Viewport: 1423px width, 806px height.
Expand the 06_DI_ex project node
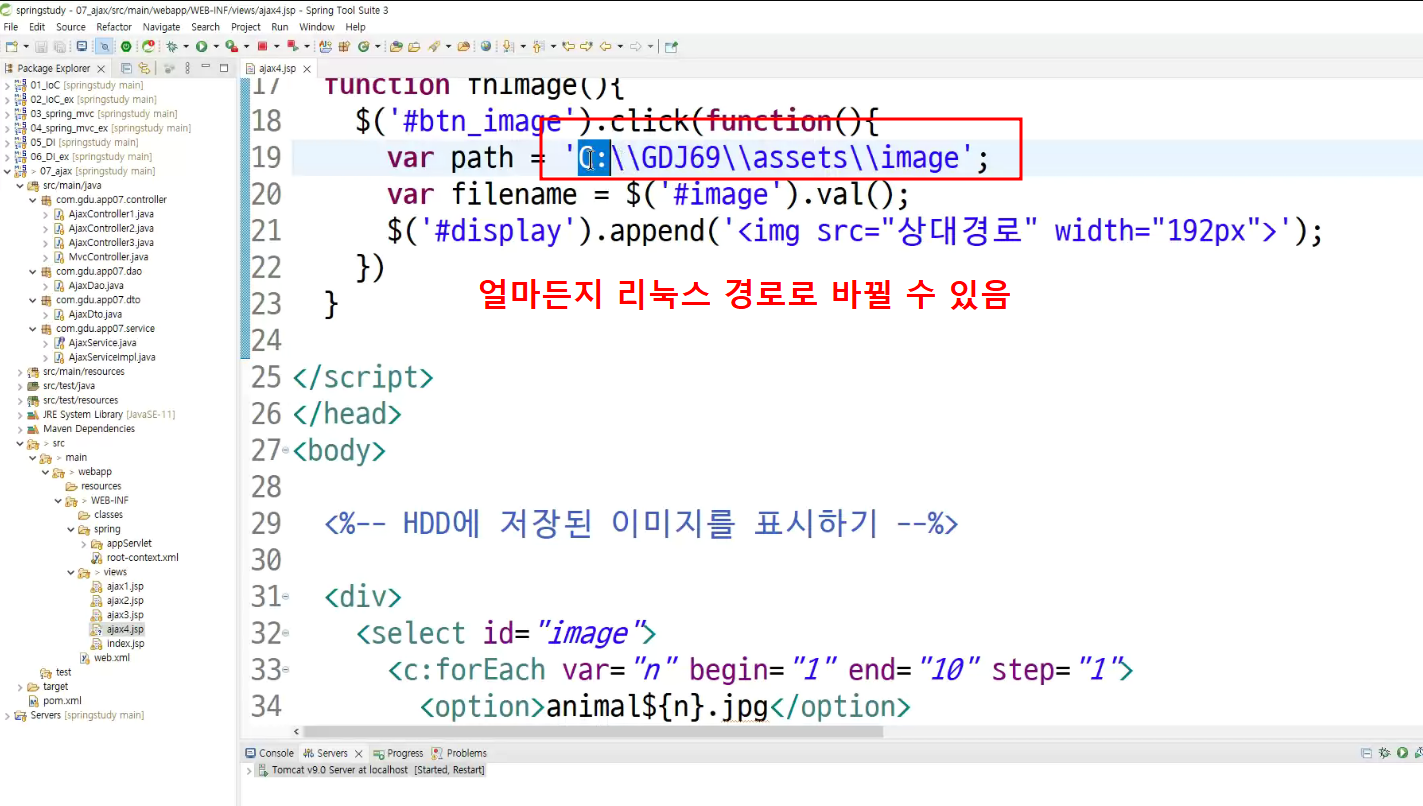coord(7,156)
